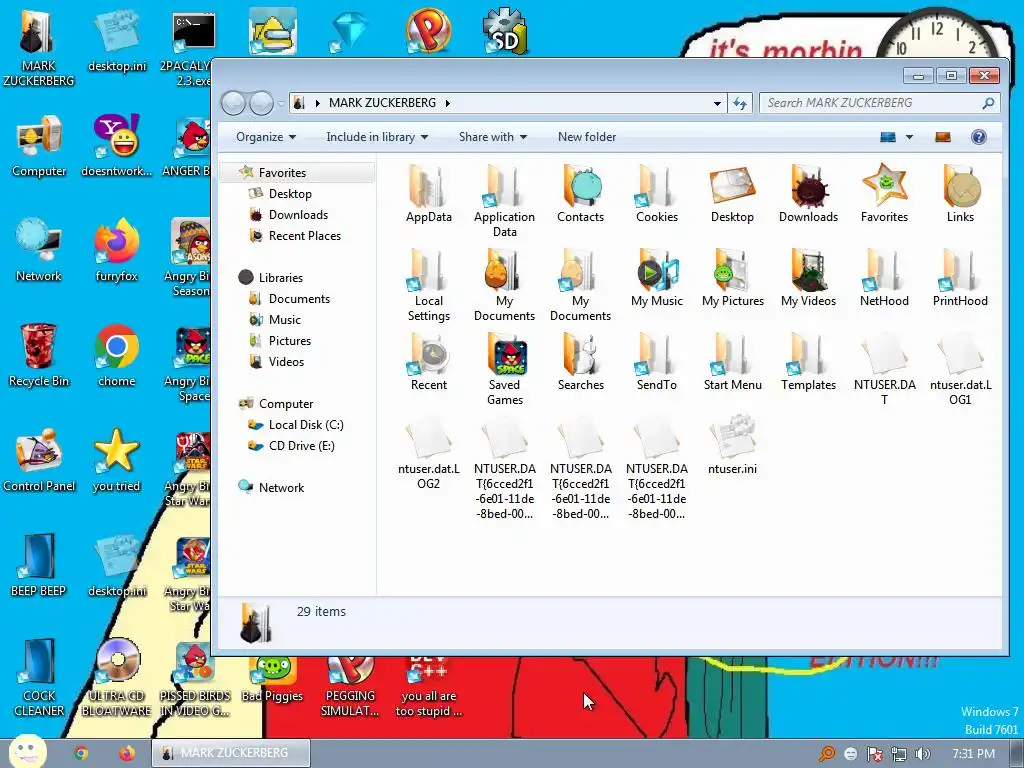
Task: Select the Templates folder
Action: click(x=808, y=362)
